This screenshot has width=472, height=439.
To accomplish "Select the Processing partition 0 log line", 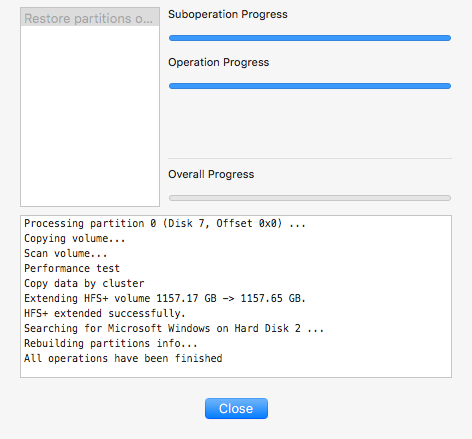I will [x=165, y=223].
